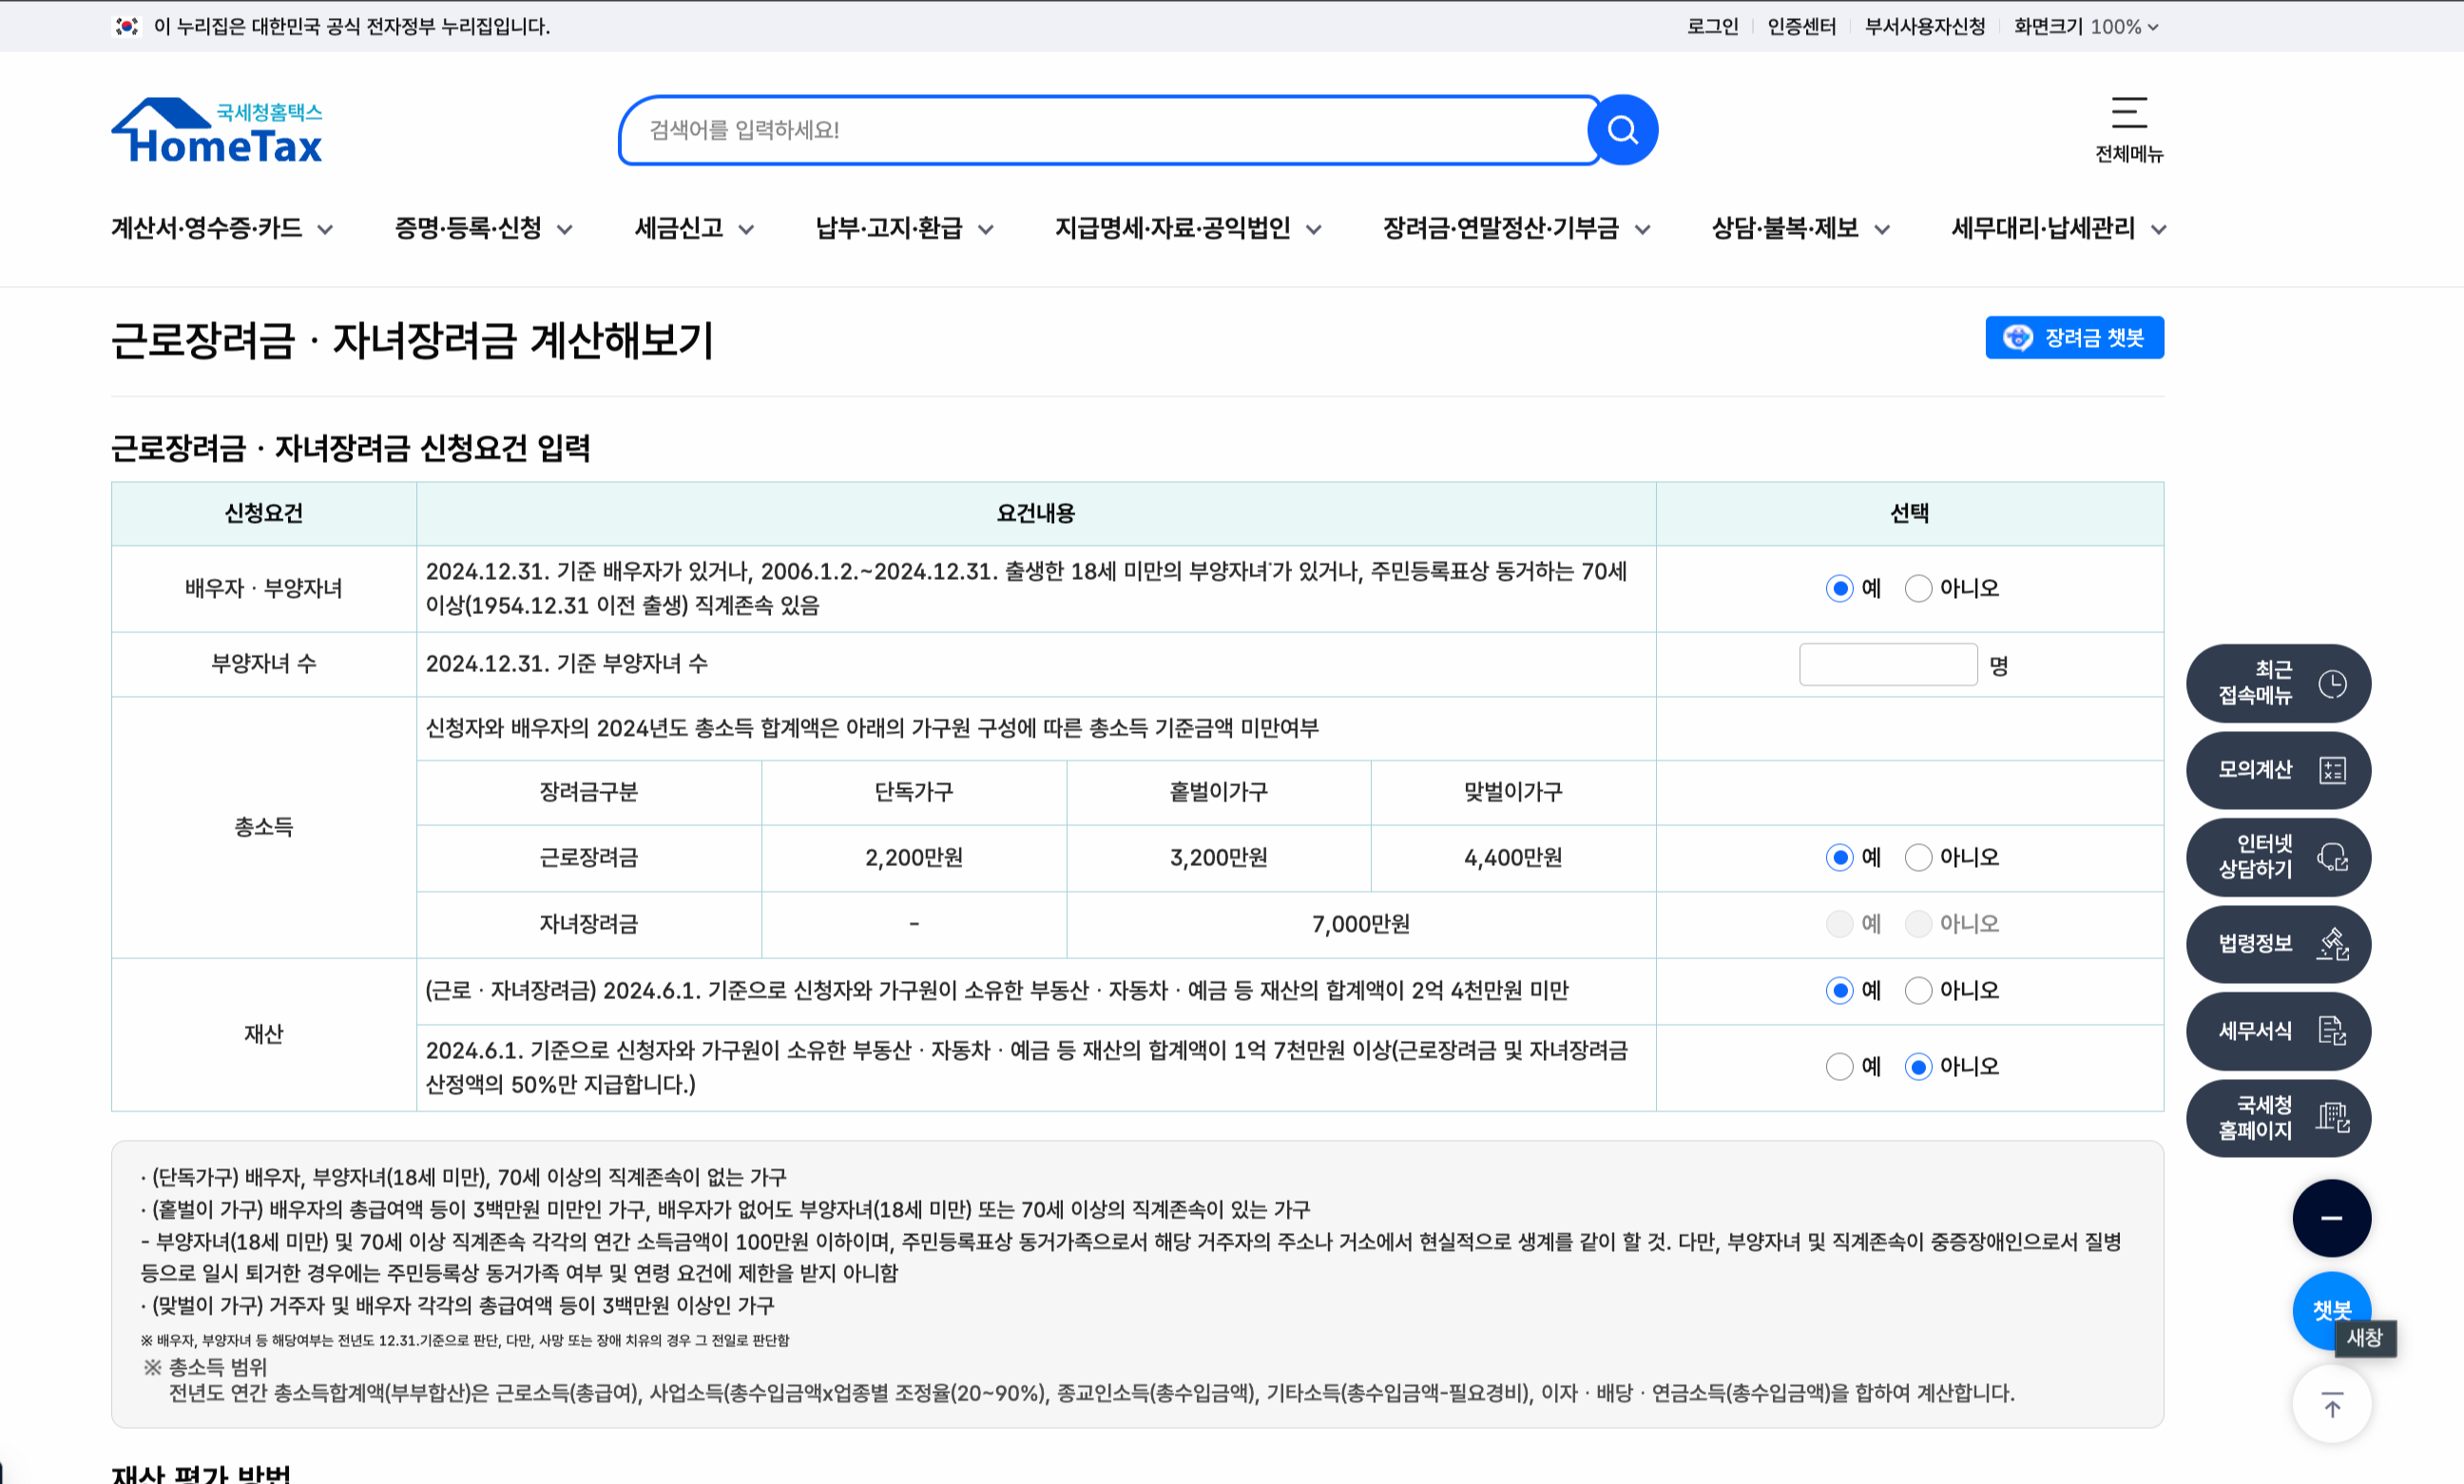The image size is (2464, 1484).
Task: Open the 모의계산 sidebar panel
Action: (x=2279, y=770)
